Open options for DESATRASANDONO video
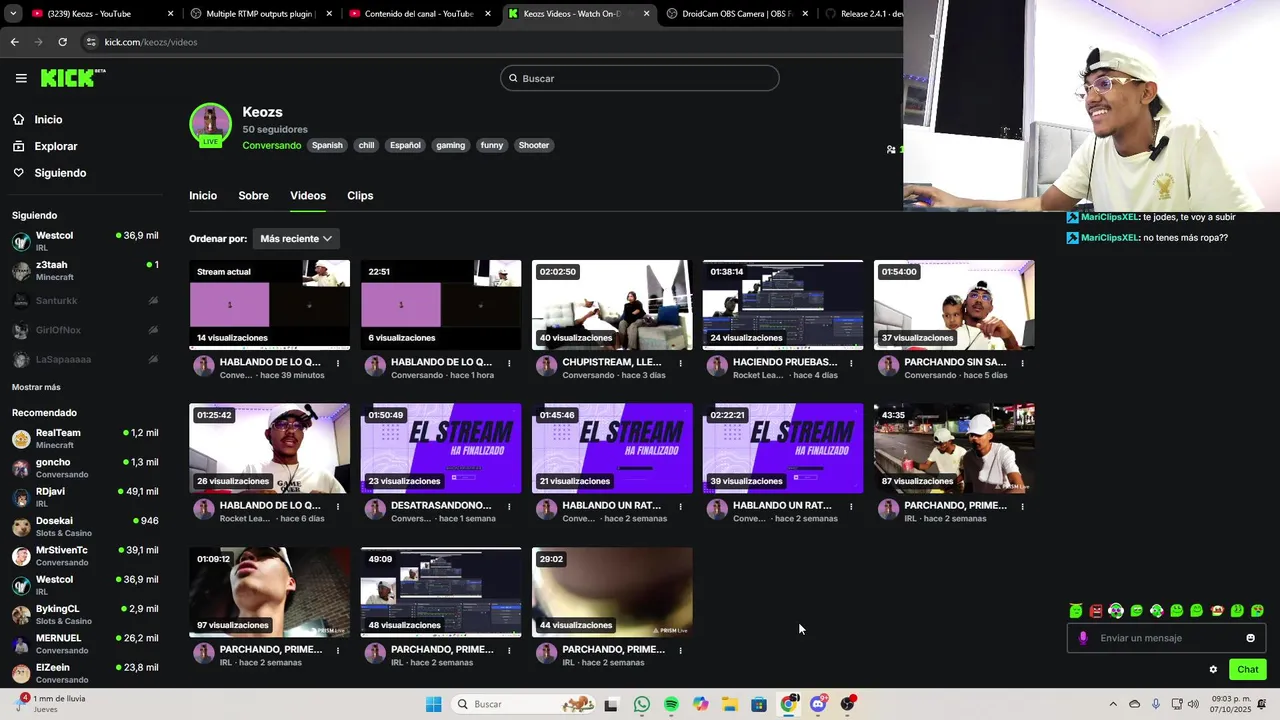1280x720 pixels. tap(509, 506)
